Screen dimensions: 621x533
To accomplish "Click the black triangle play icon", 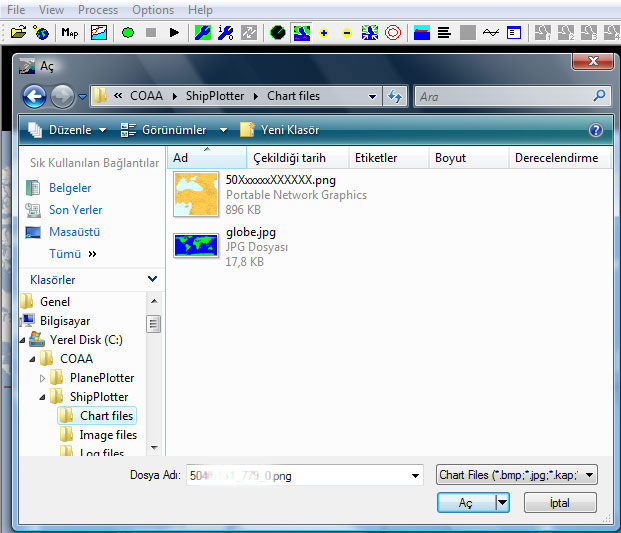I will [174, 32].
